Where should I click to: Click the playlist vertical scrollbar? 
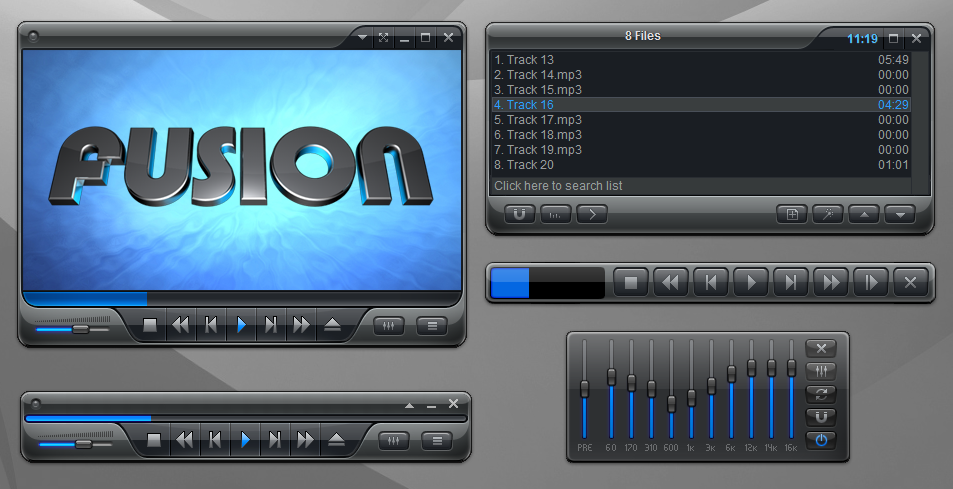(x=920, y=123)
